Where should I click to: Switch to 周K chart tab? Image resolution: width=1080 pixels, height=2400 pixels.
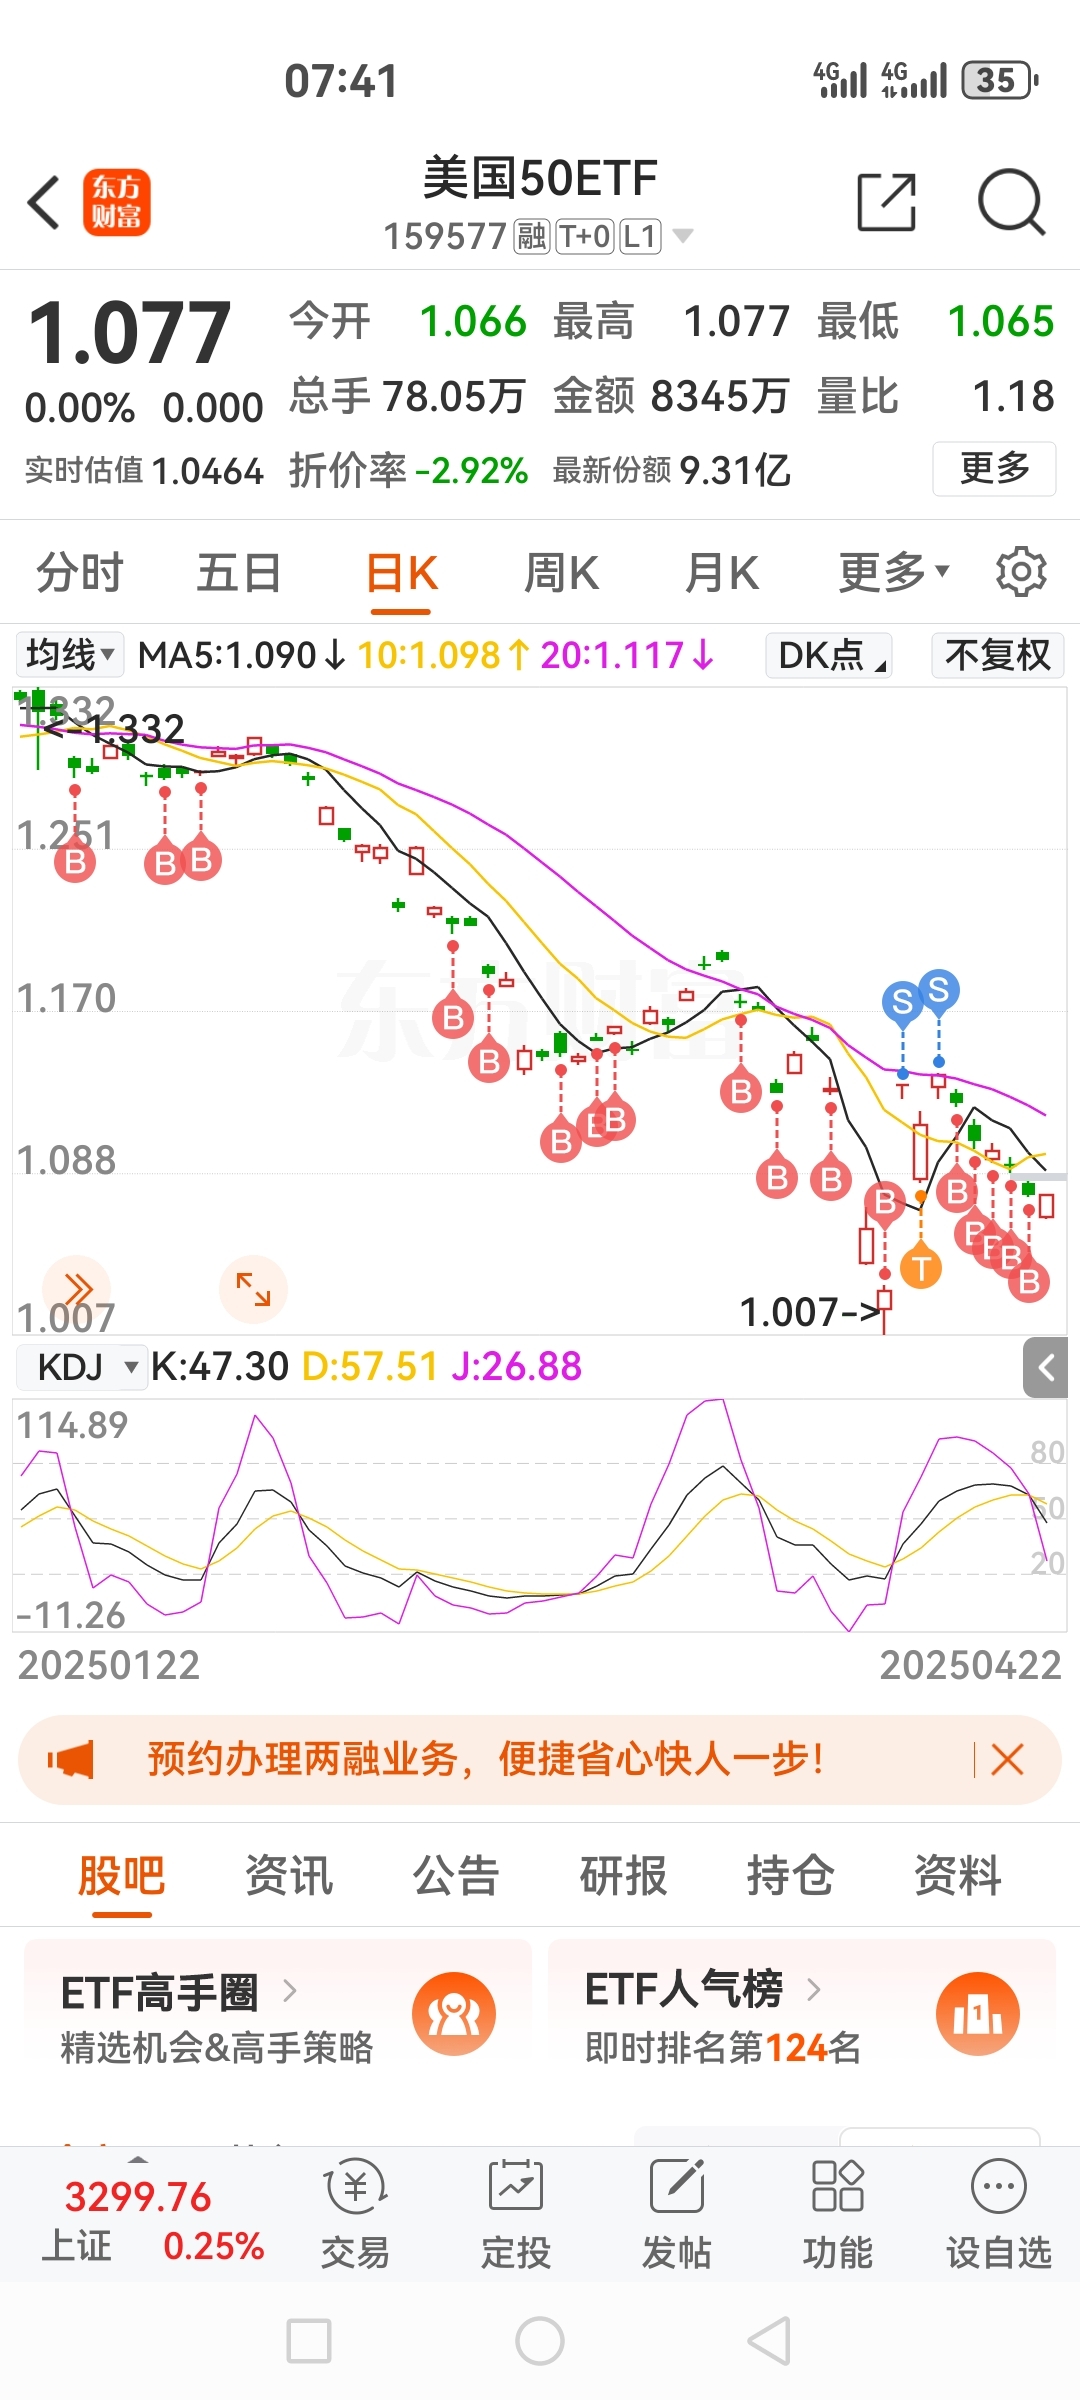561,572
